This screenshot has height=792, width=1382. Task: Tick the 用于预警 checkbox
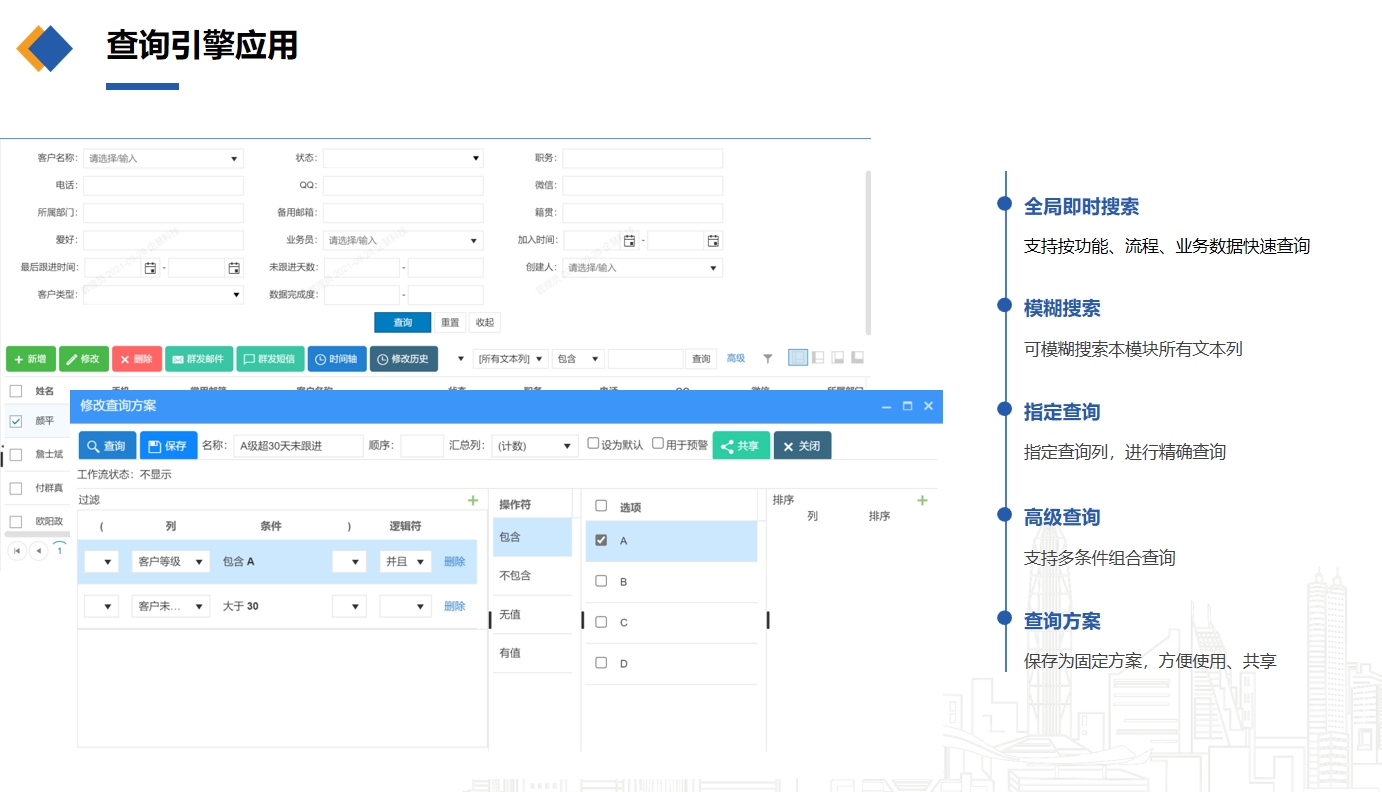[658, 444]
